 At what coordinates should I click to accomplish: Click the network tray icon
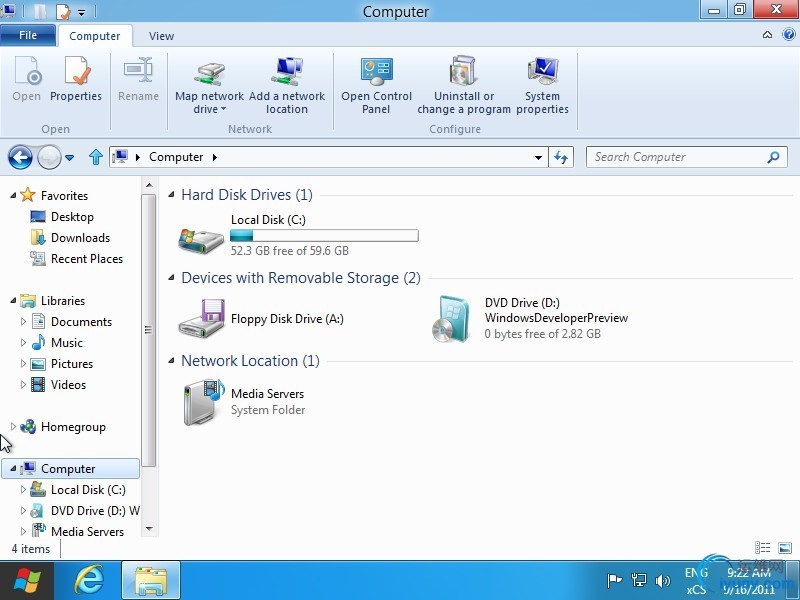point(638,580)
